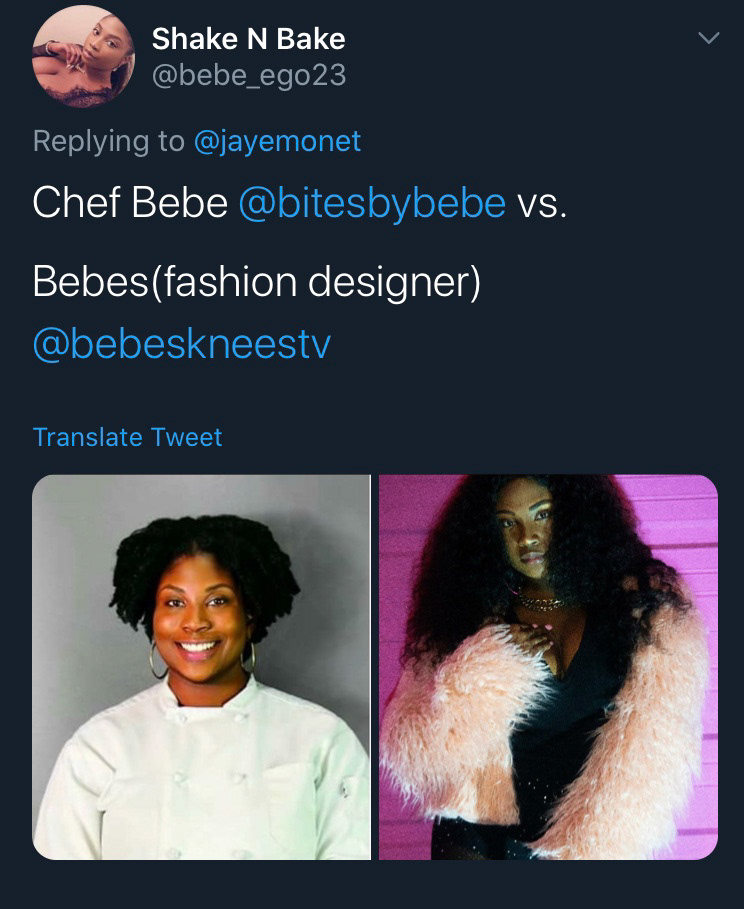Tap the "Replying to" label

coord(108,141)
